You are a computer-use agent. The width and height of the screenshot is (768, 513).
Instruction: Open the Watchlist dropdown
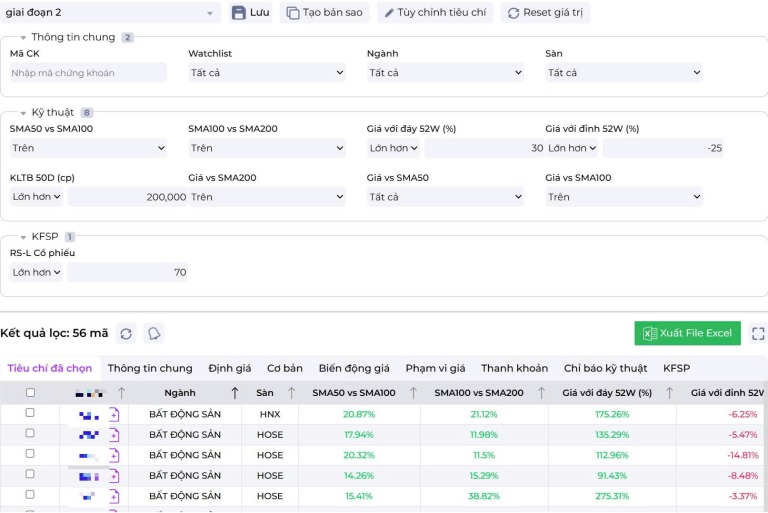click(x=266, y=73)
